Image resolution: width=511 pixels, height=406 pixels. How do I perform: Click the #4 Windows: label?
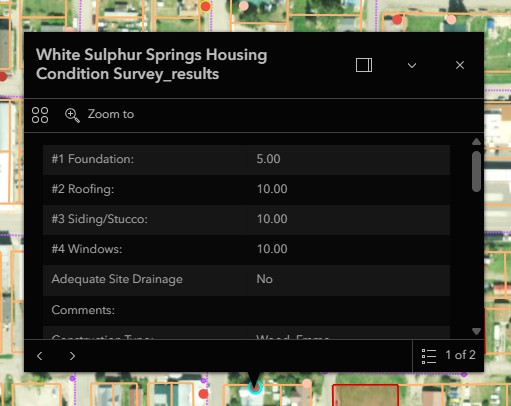pyautogui.click(x=87, y=249)
